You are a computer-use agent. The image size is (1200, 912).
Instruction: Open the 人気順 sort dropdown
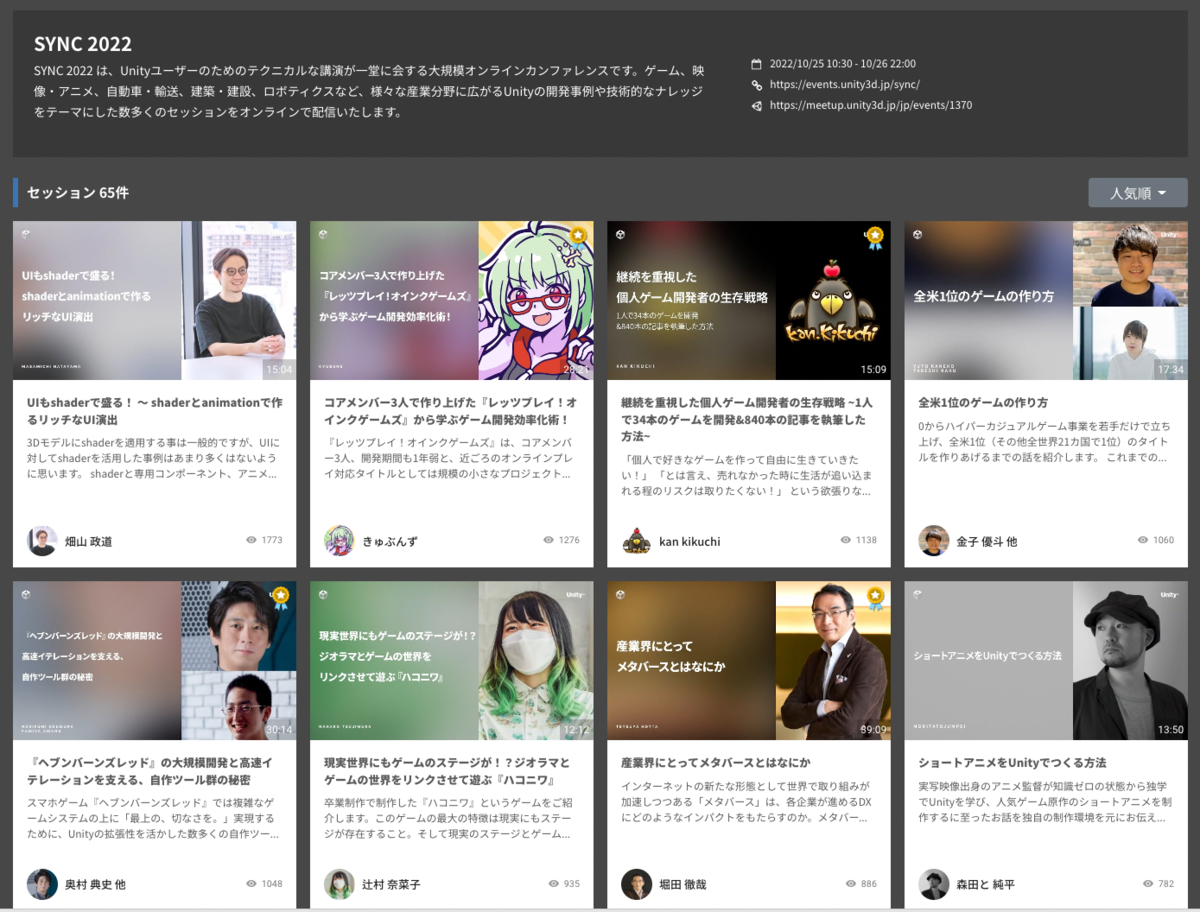click(x=1140, y=192)
